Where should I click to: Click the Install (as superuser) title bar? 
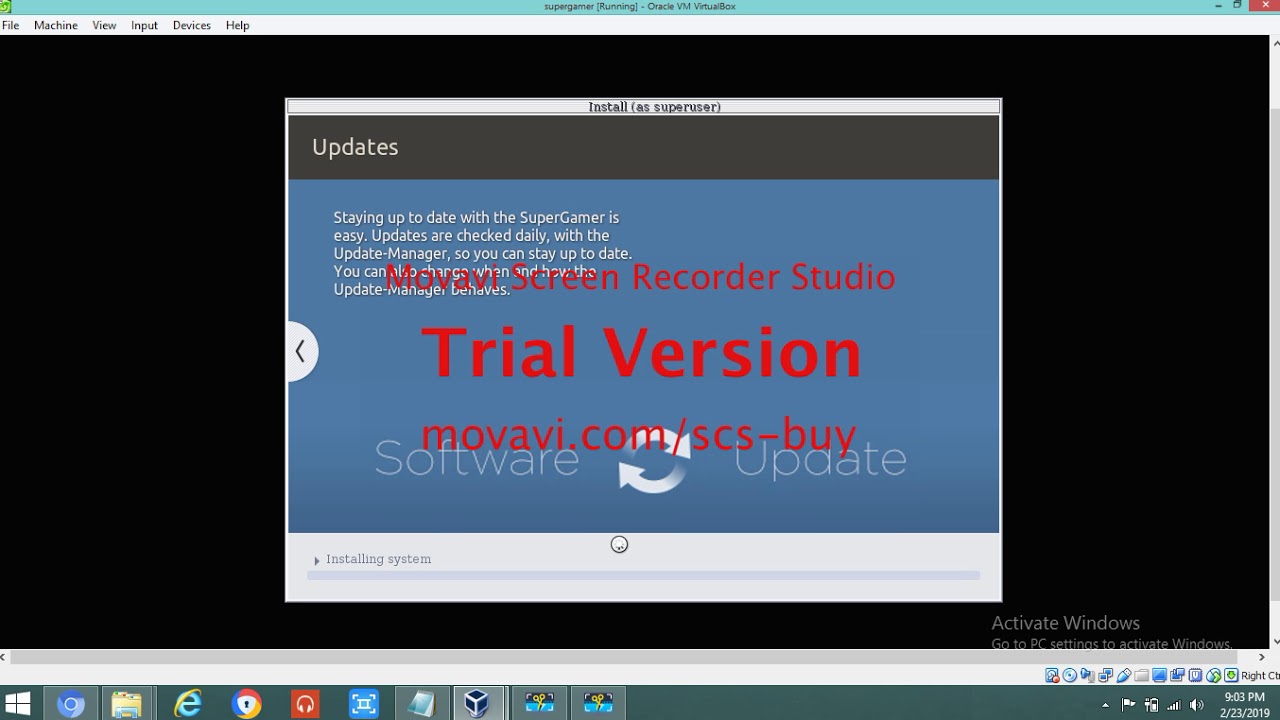[643, 106]
